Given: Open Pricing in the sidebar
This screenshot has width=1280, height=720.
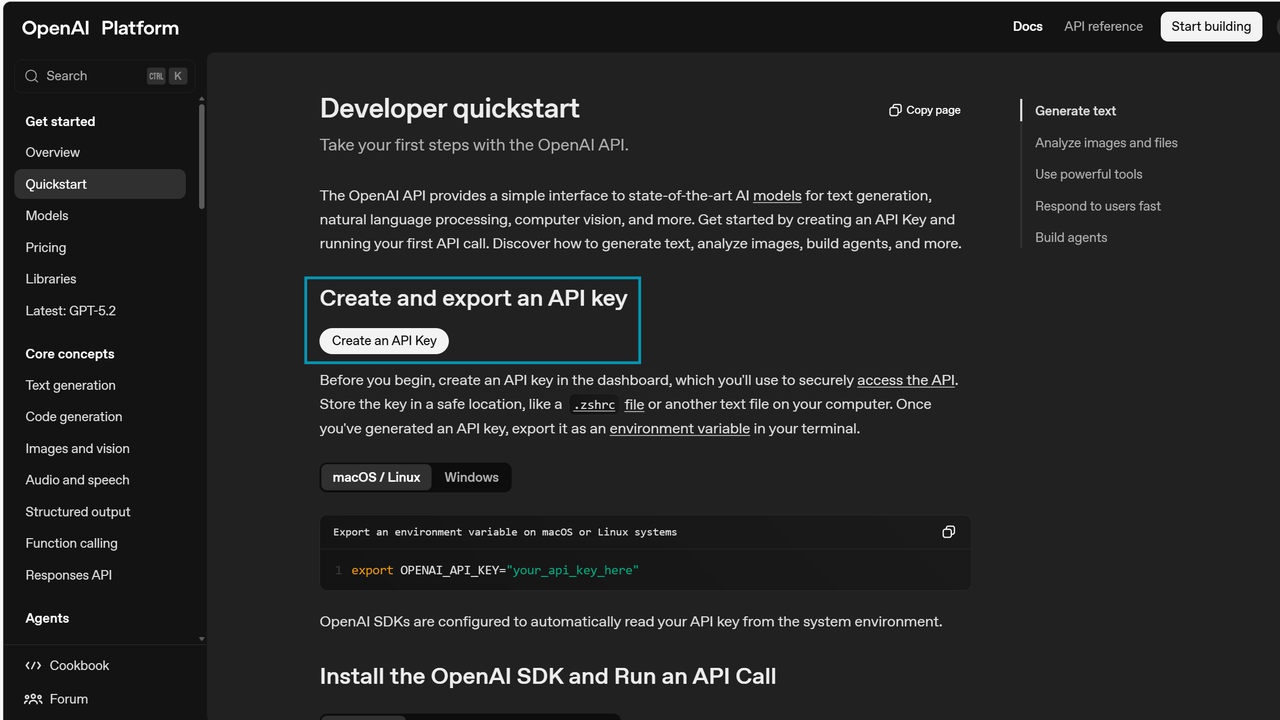Looking at the screenshot, I should point(46,247).
